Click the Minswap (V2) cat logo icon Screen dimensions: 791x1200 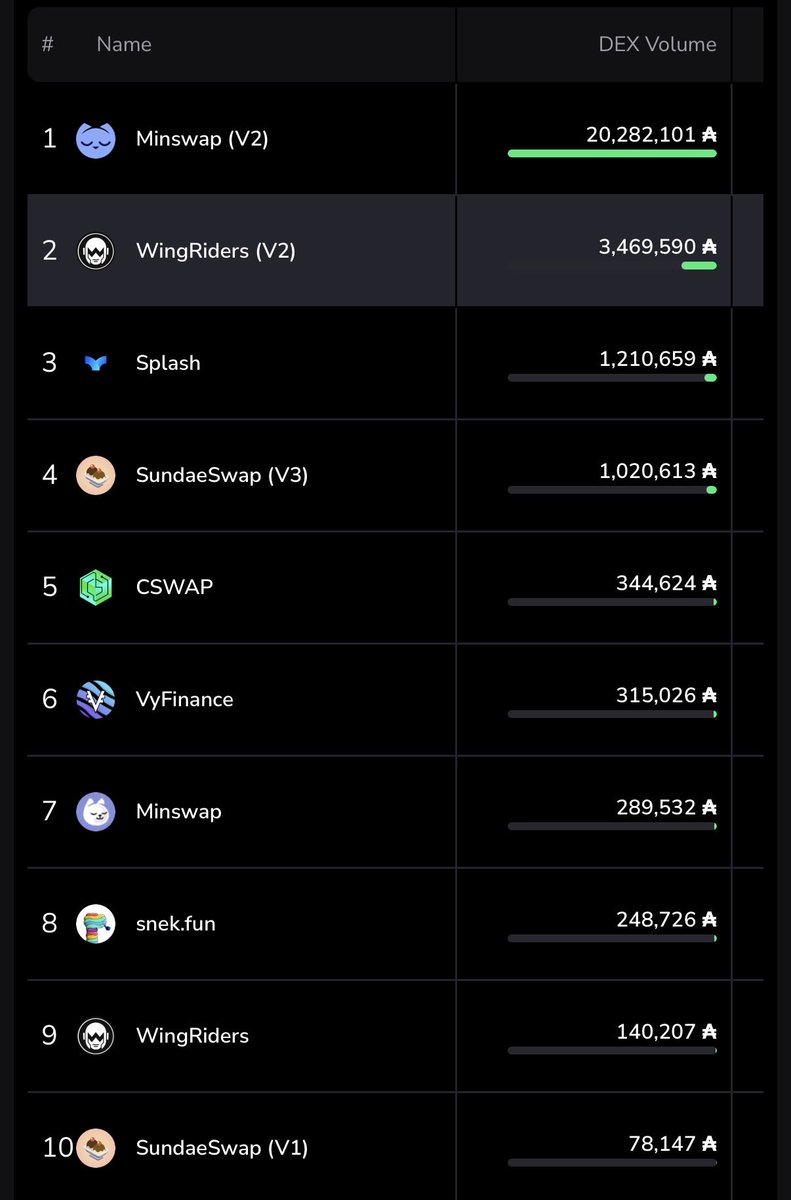(x=96, y=138)
